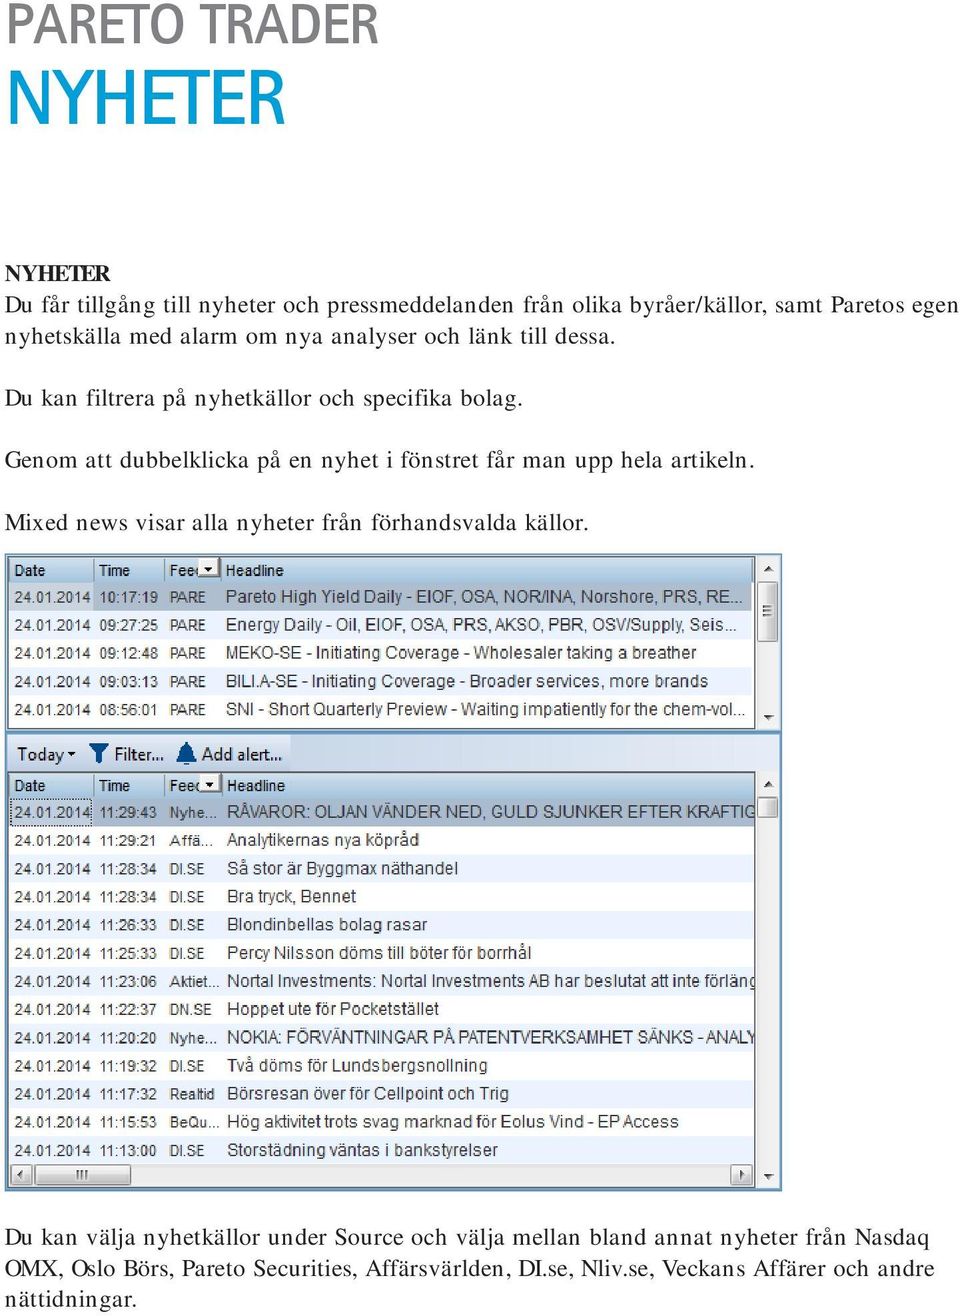Click feed cell 'Affä...'
This screenshot has height=1316, width=960.
click(191, 840)
